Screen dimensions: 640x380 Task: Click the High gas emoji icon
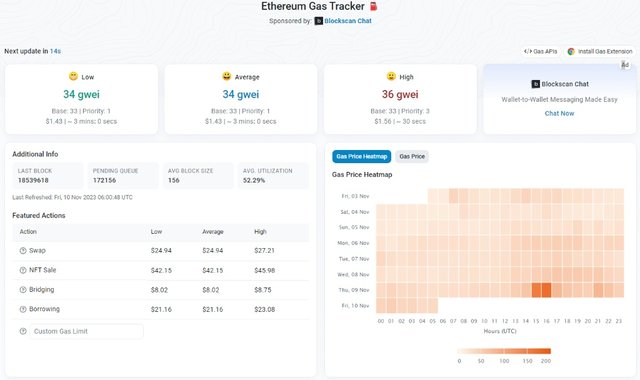click(391, 76)
